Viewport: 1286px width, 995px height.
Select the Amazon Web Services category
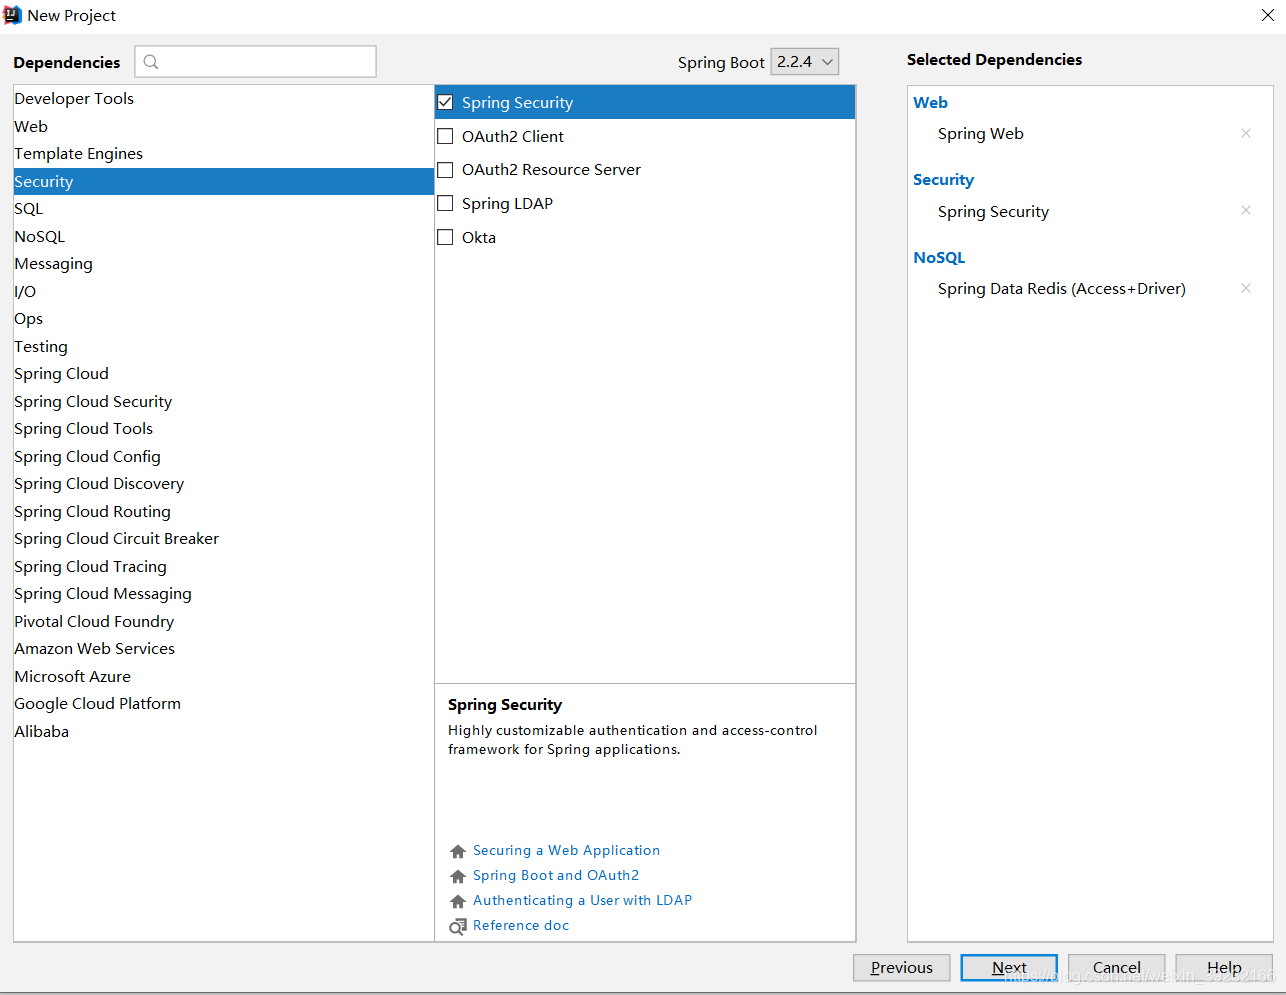coord(223,648)
